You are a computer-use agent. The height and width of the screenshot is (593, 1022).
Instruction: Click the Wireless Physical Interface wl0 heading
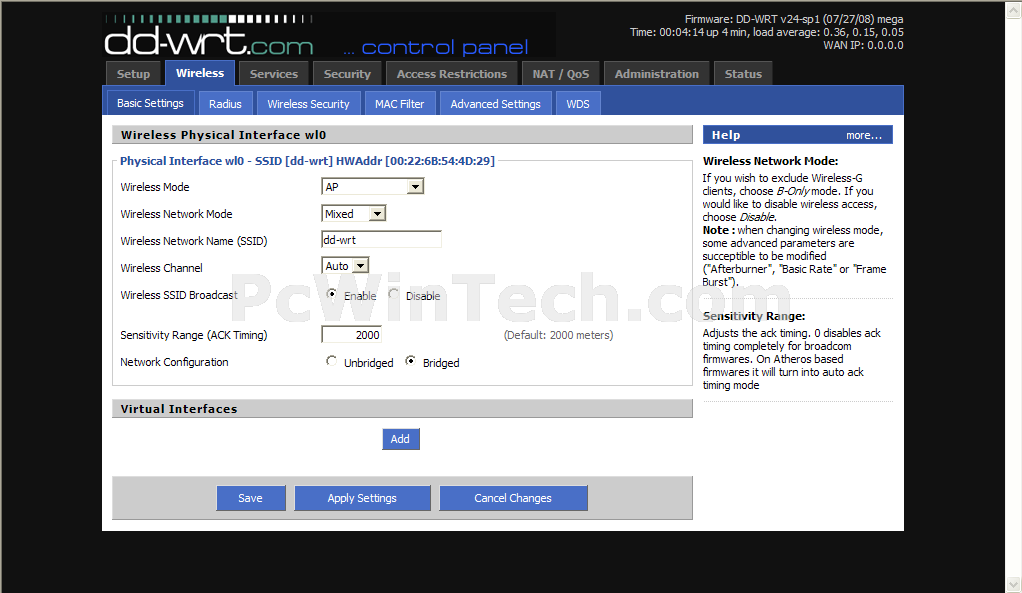(223, 135)
